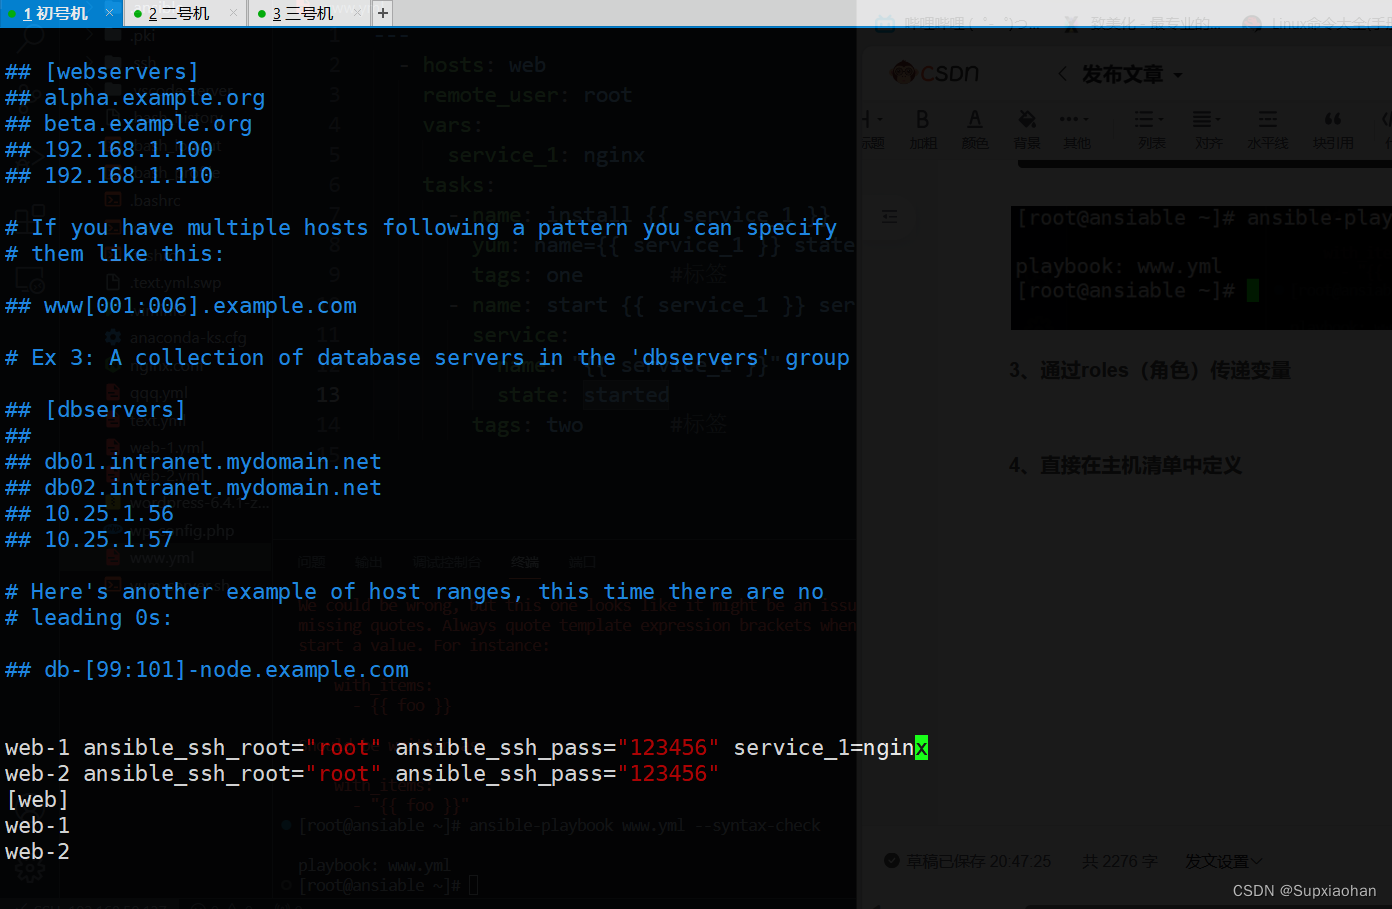Click the CSDN @Supxiaohan author link

[x=1304, y=890]
